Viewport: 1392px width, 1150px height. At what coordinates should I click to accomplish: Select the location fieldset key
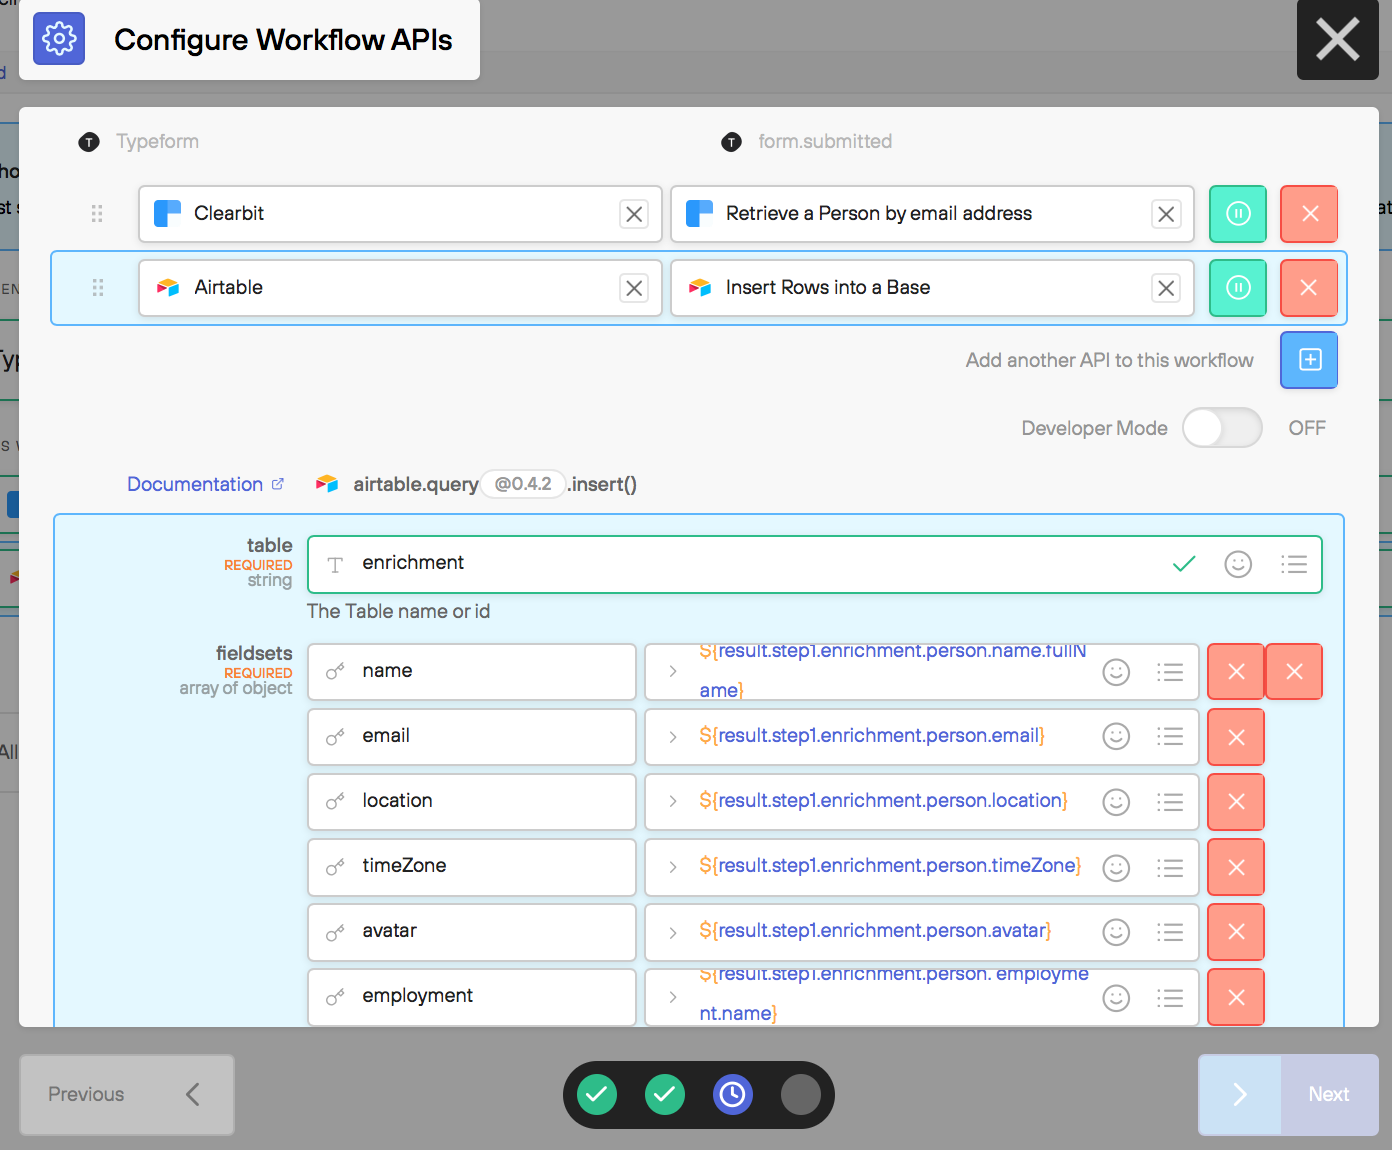[472, 802]
